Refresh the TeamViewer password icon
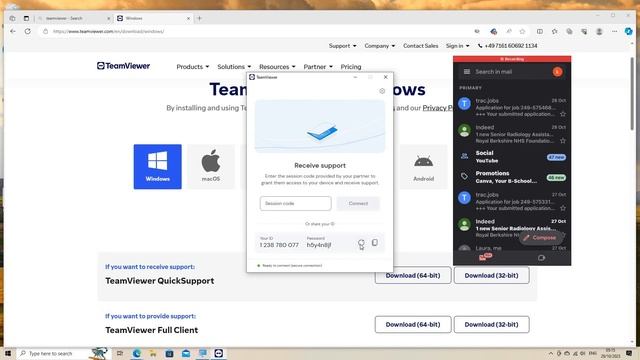The image size is (640, 360). click(361, 243)
